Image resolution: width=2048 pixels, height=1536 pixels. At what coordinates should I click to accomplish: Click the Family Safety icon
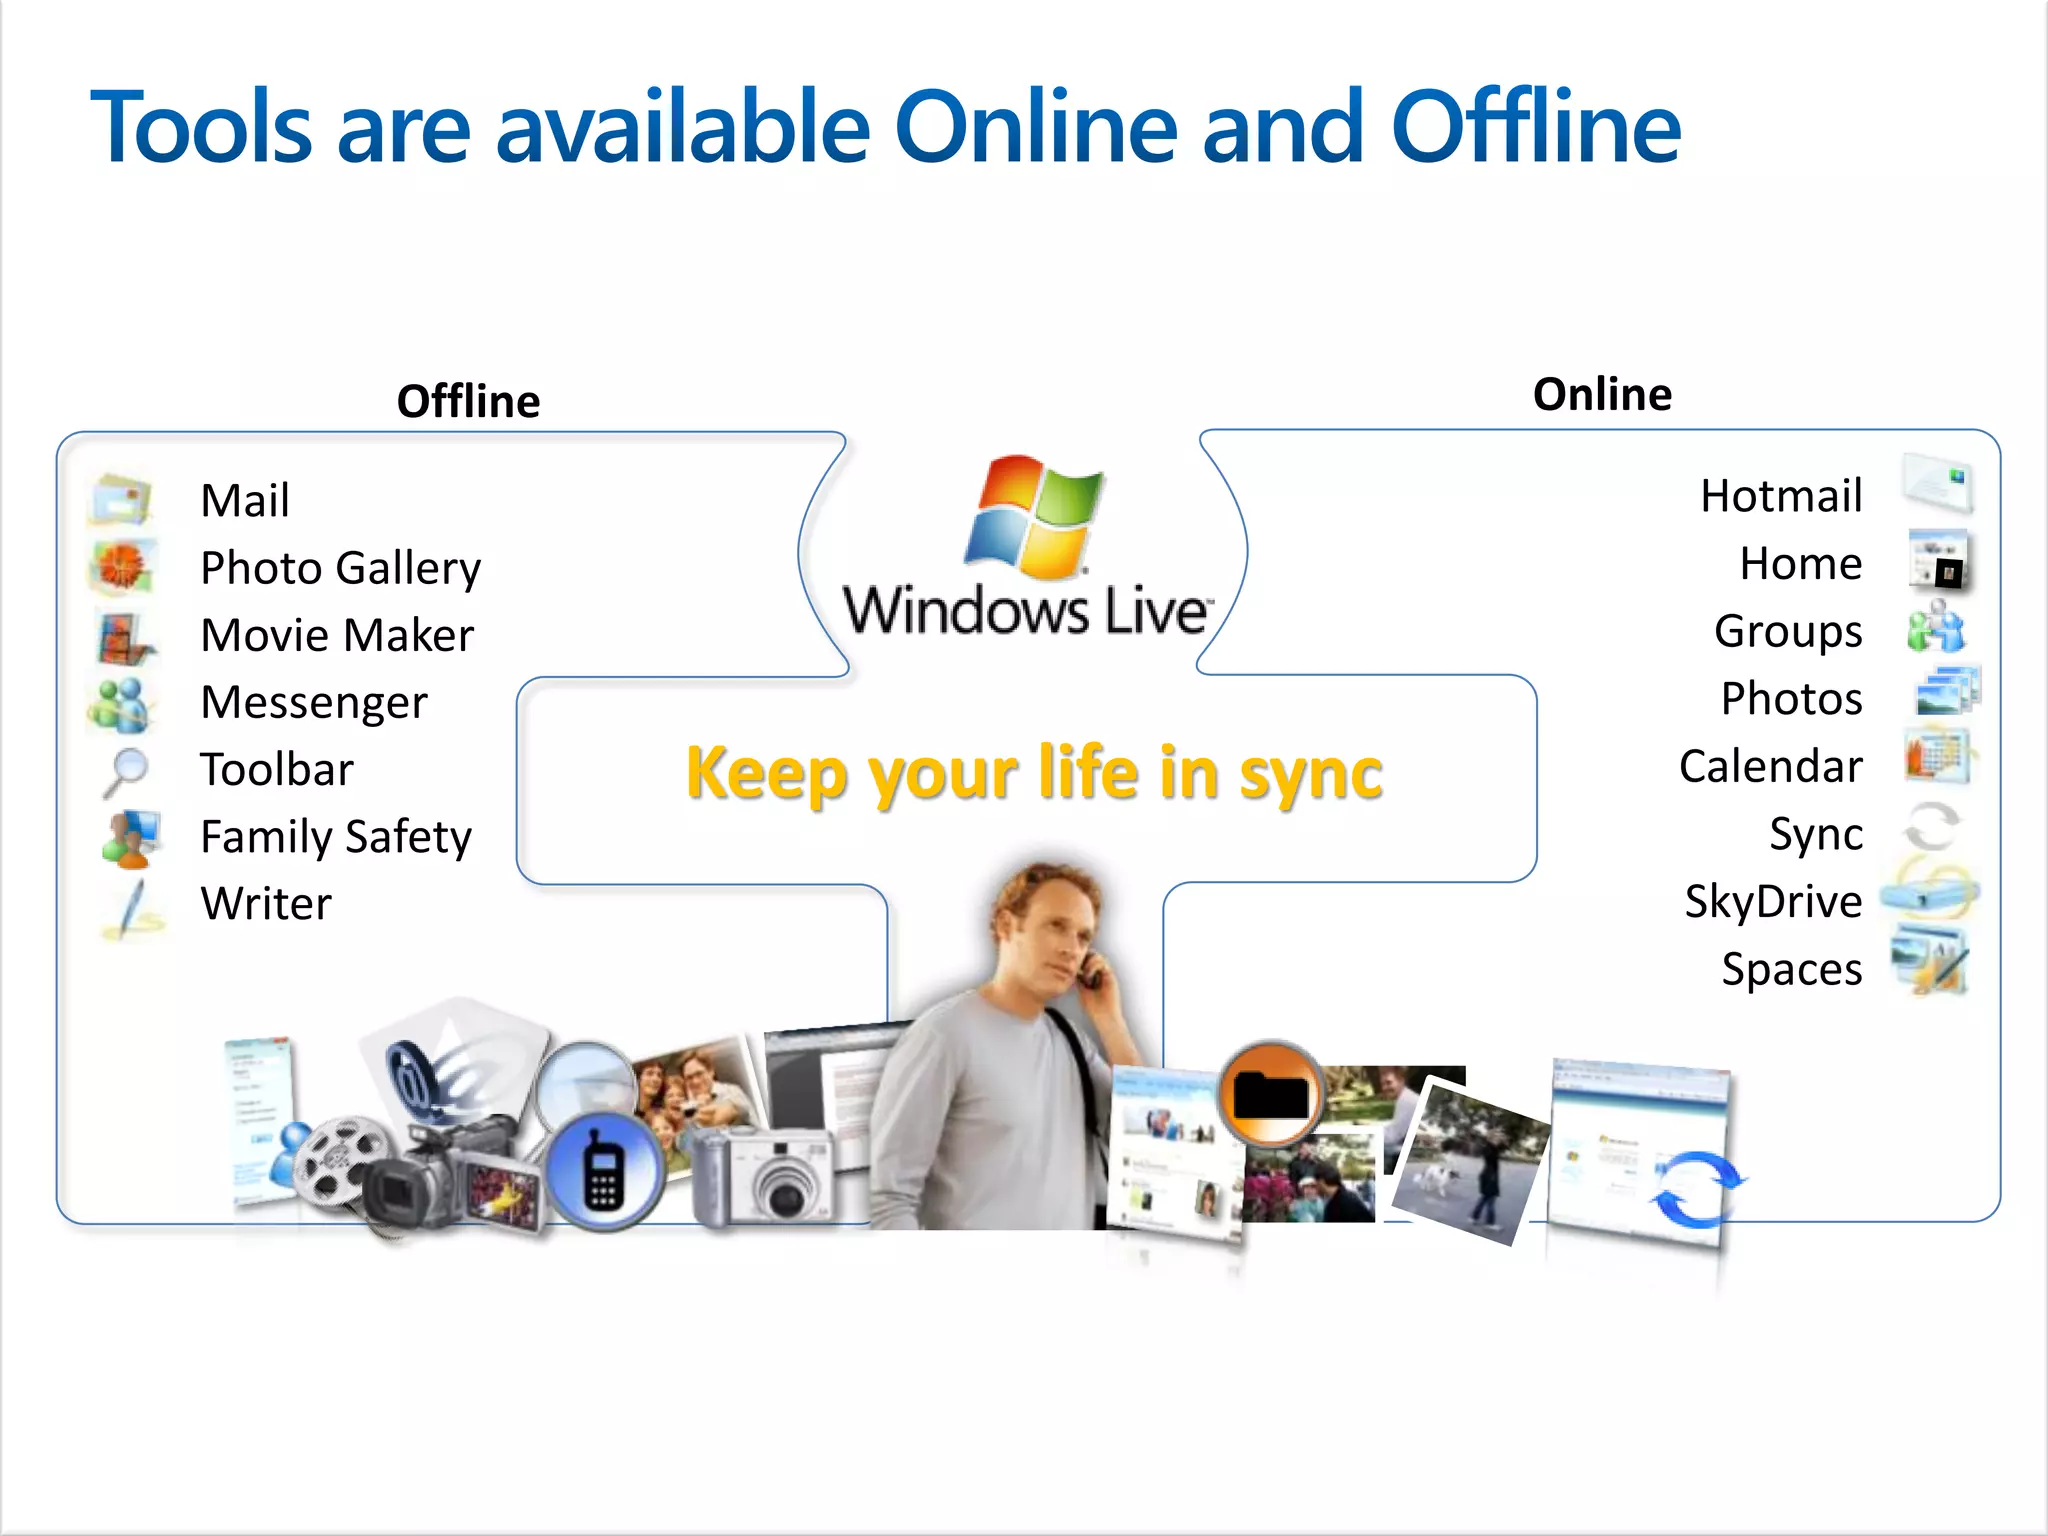130,838
